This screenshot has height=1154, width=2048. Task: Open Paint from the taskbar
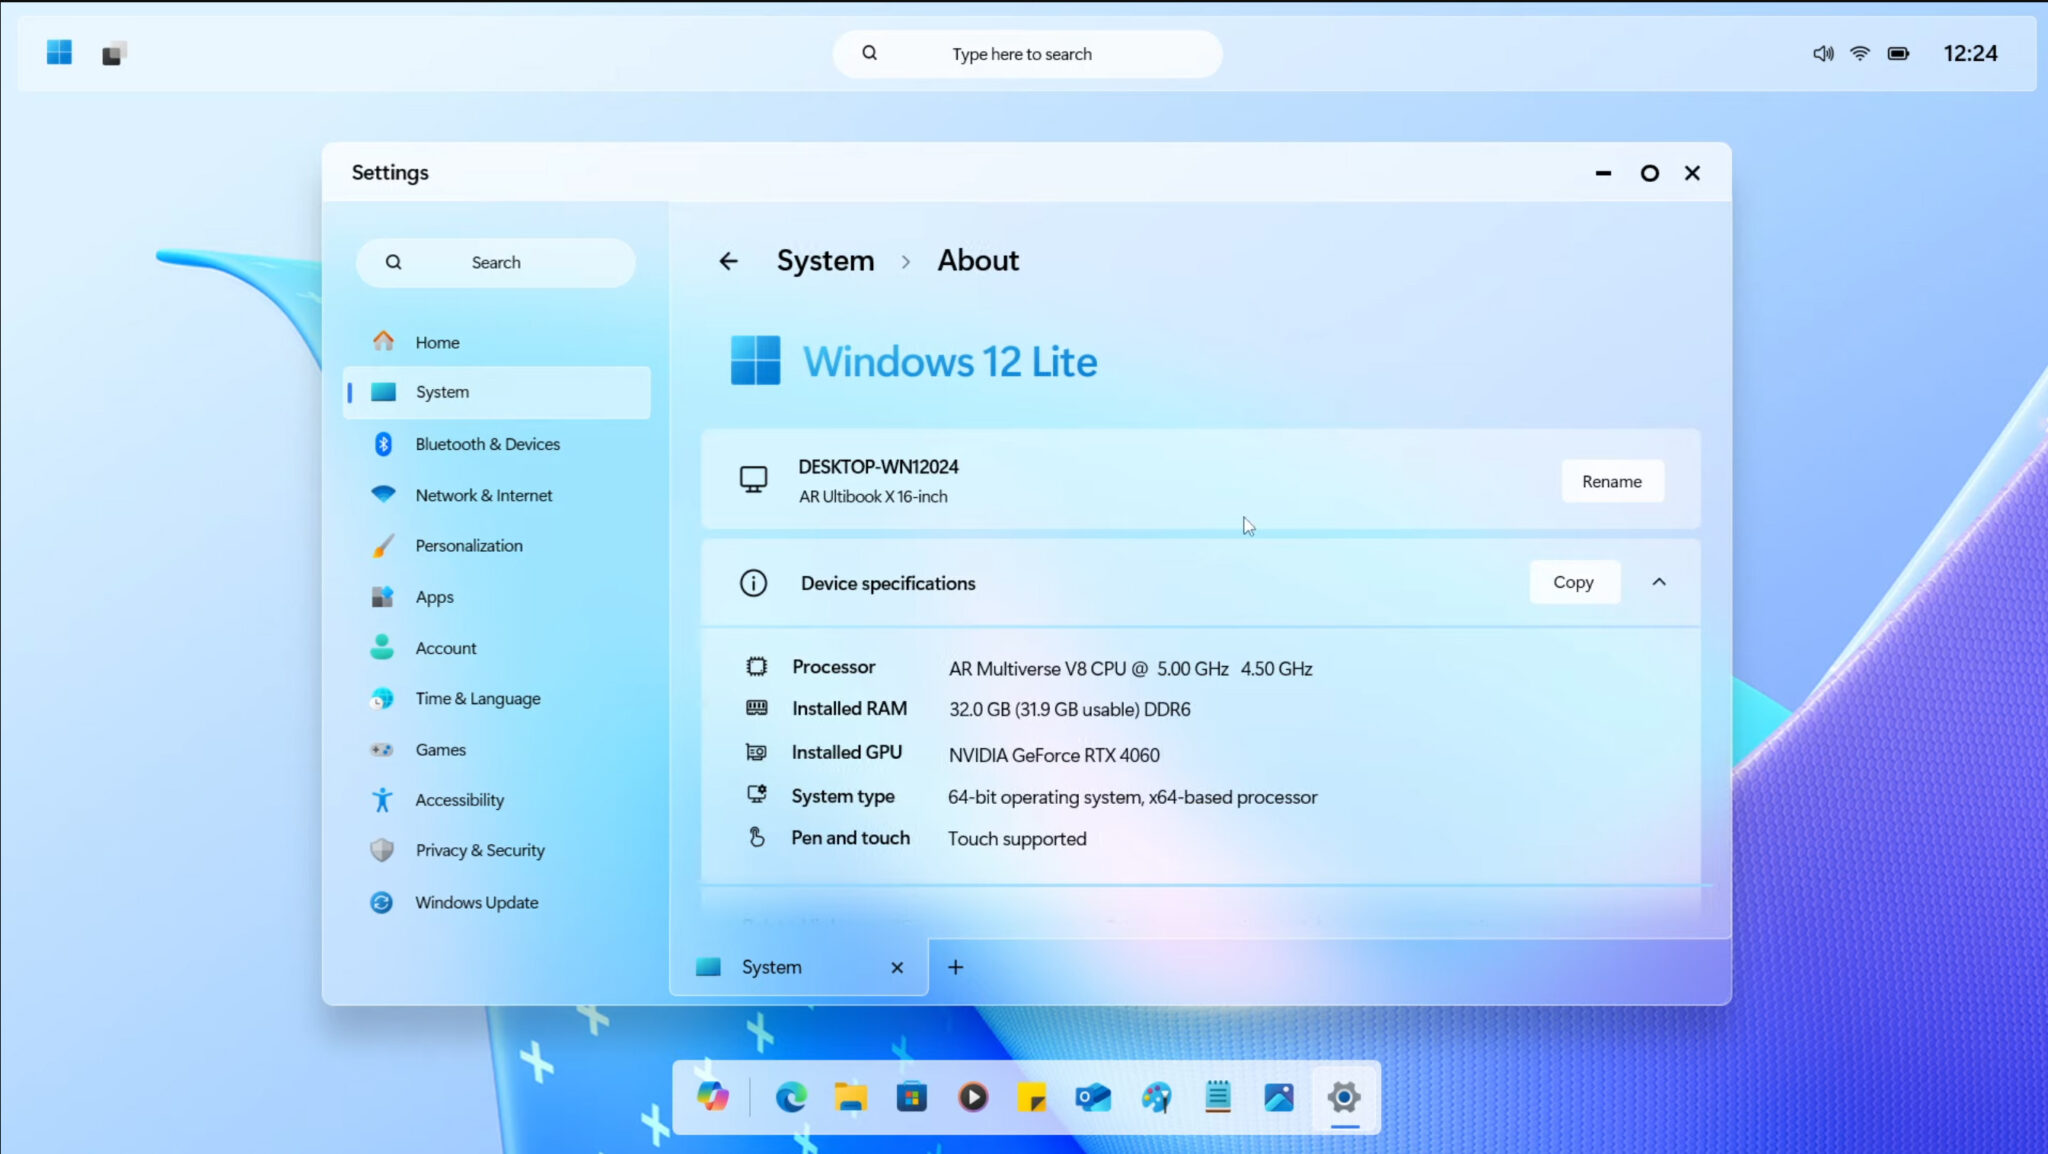click(x=1156, y=1097)
